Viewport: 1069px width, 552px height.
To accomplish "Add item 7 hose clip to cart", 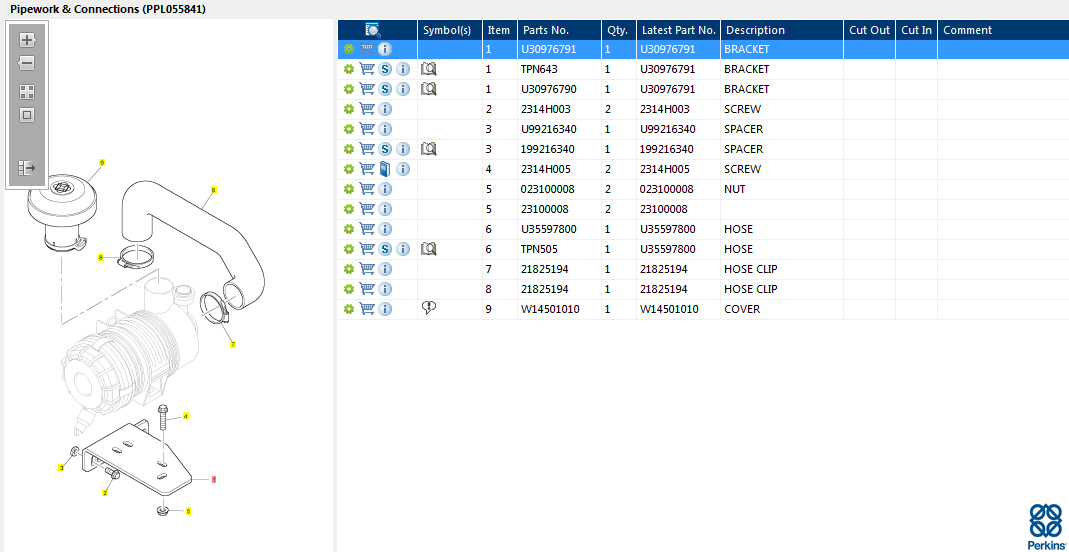I will (x=367, y=269).
